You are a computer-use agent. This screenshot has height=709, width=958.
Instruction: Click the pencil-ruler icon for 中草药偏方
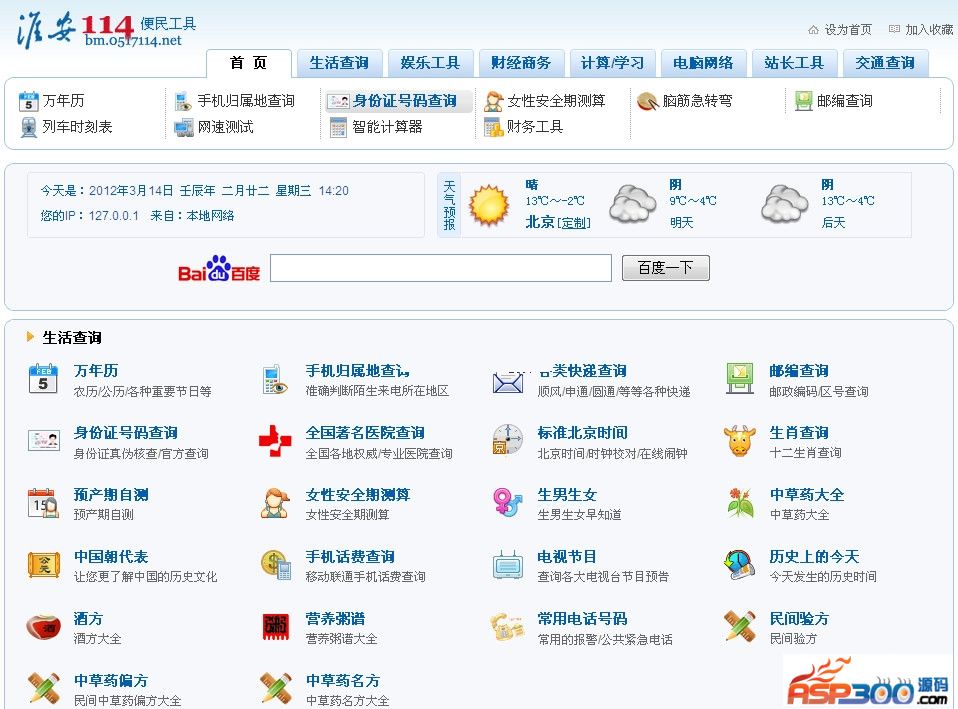[x=44, y=689]
